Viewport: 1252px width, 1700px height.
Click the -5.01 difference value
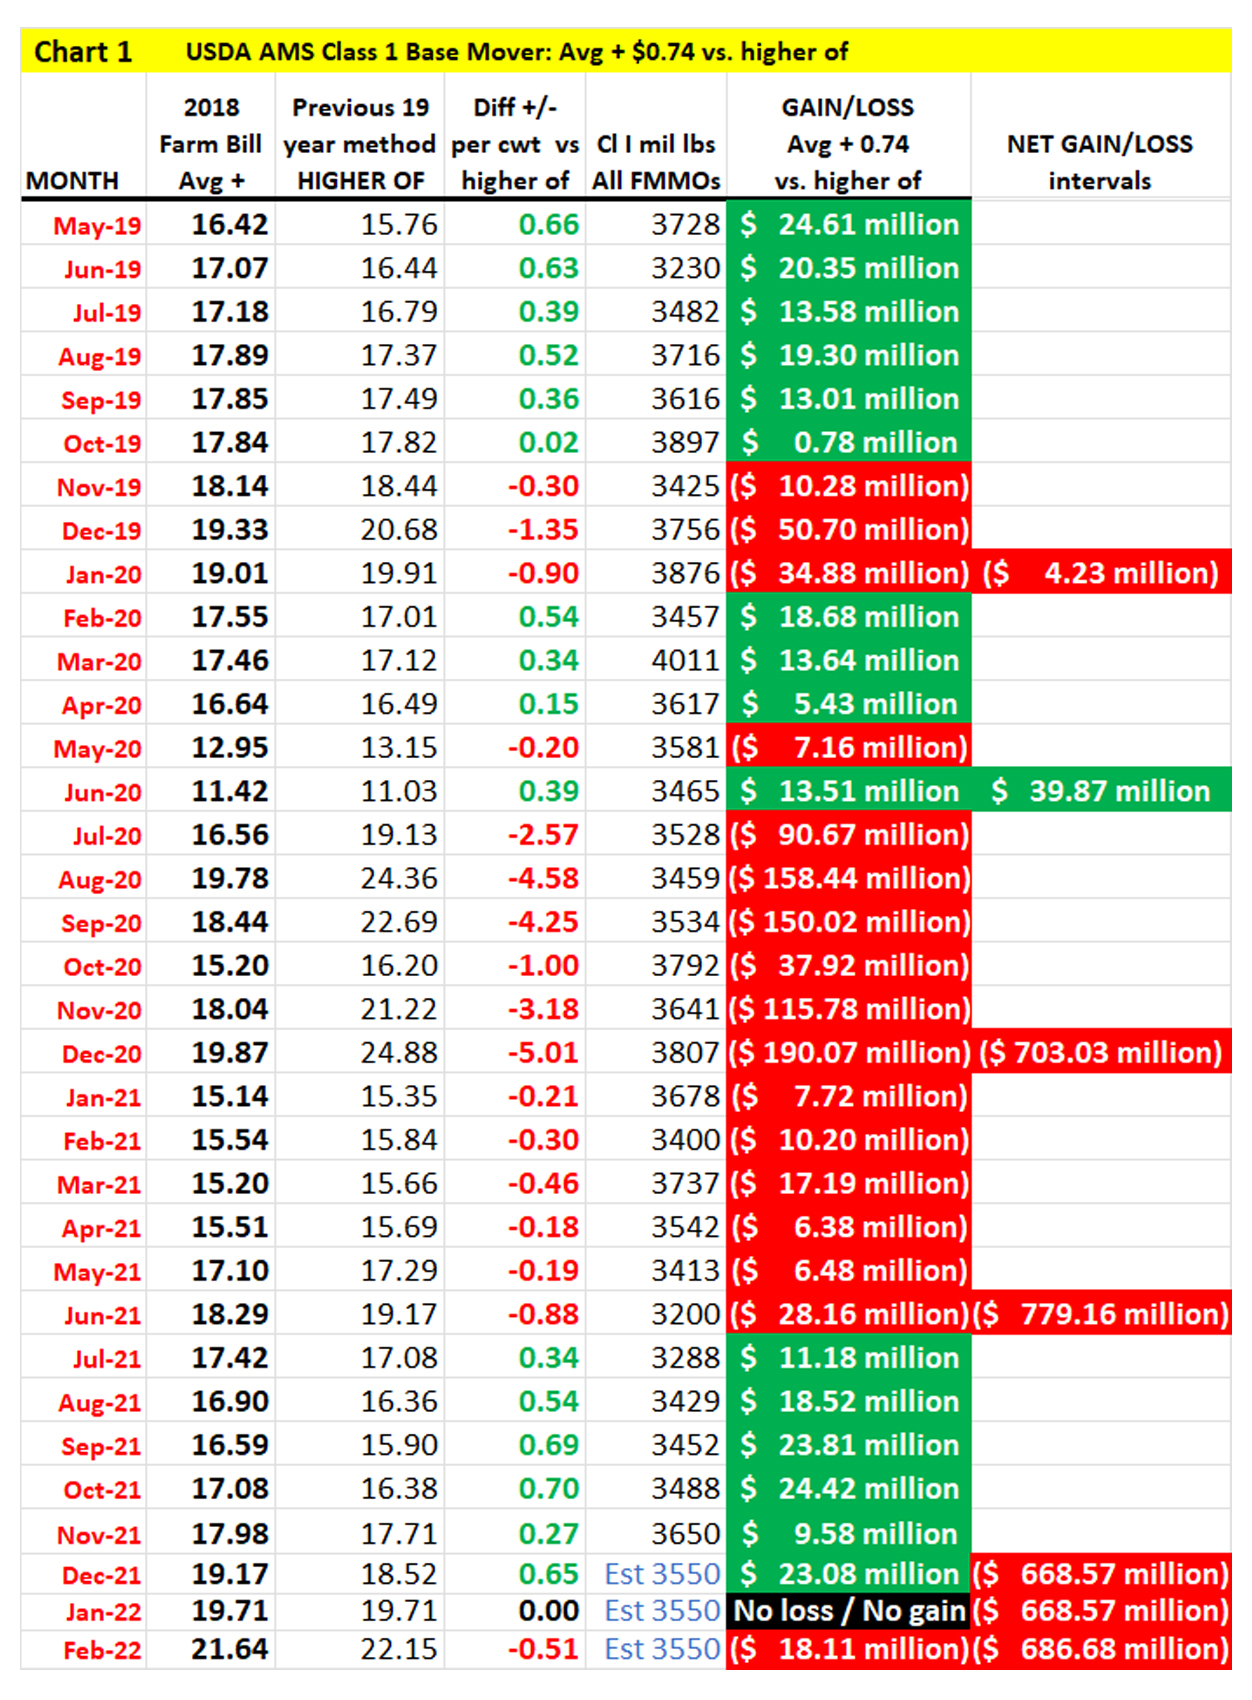click(543, 1053)
